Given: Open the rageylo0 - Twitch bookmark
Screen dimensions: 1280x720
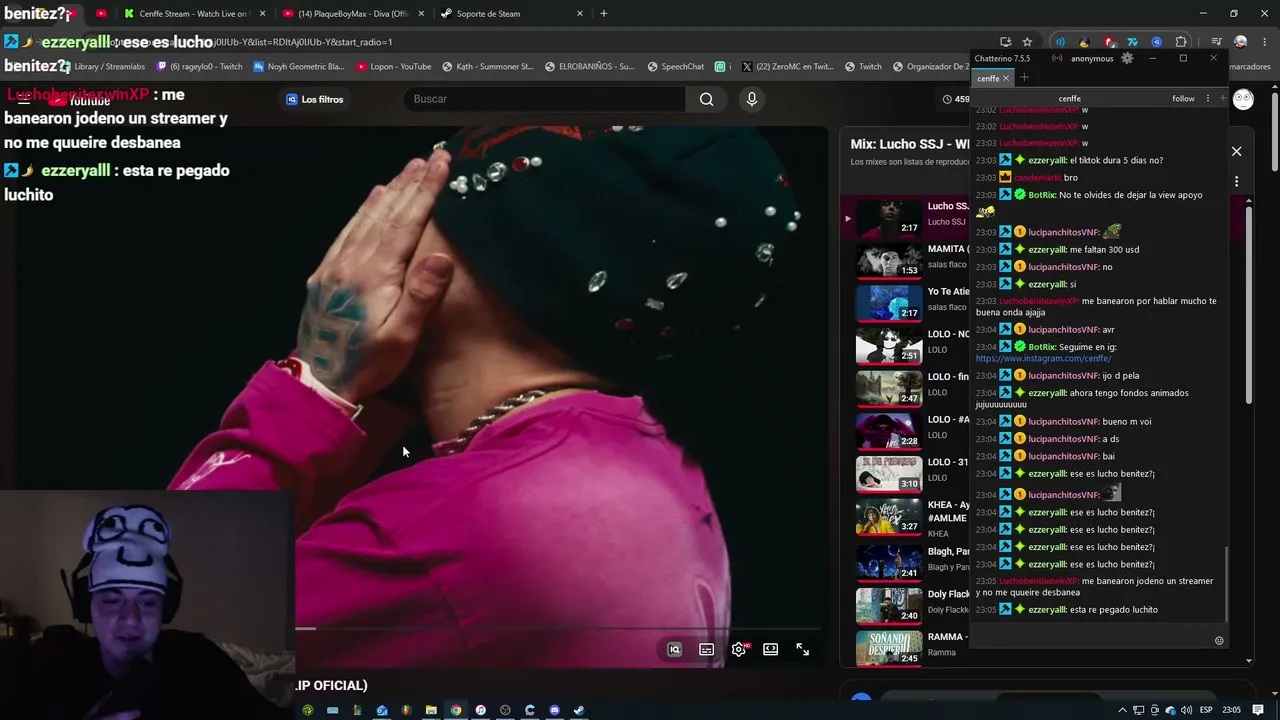Looking at the screenshot, I should pyautogui.click(x=200, y=67).
